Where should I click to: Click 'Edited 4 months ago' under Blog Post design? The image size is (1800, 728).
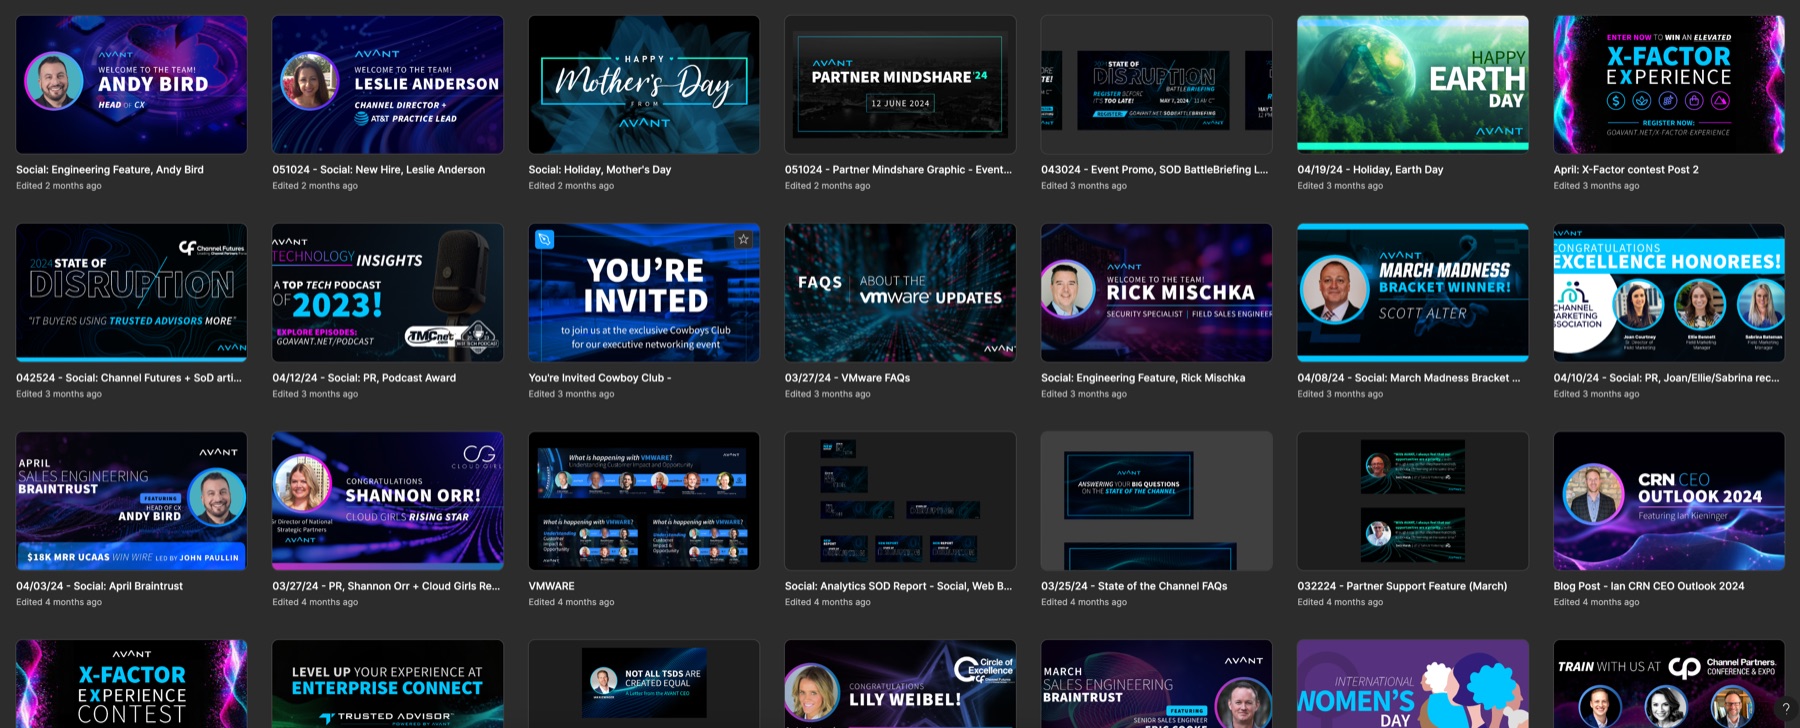pyautogui.click(x=1596, y=602)
